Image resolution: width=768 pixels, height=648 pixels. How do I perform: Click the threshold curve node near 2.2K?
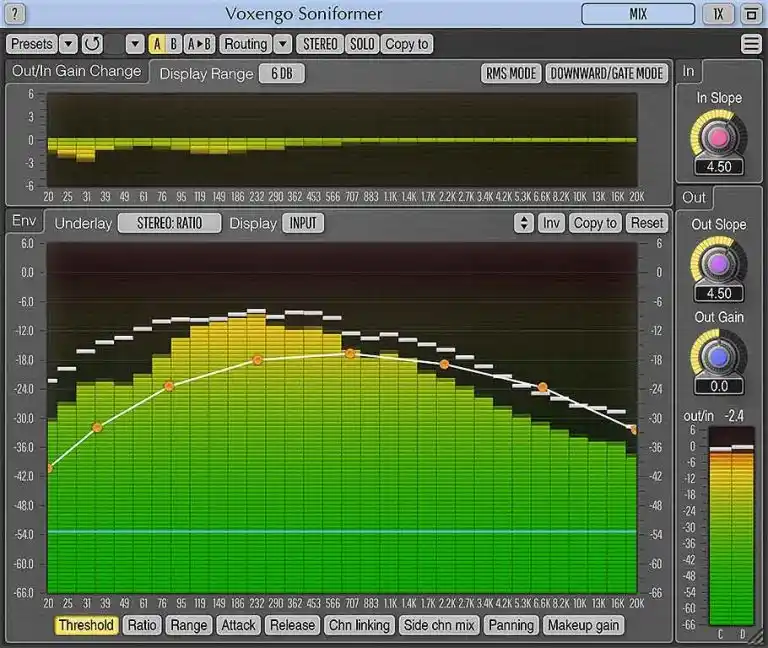point(444,364)
